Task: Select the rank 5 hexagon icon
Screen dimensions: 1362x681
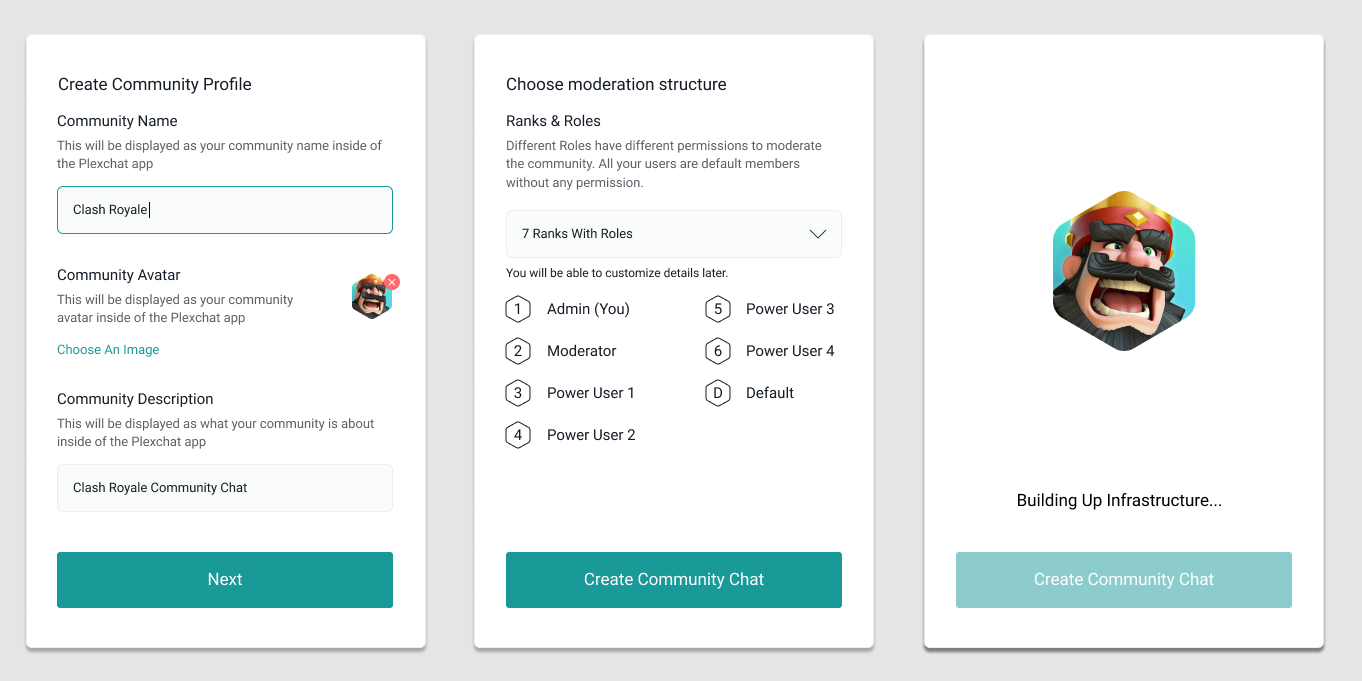Action: (717, 309)
